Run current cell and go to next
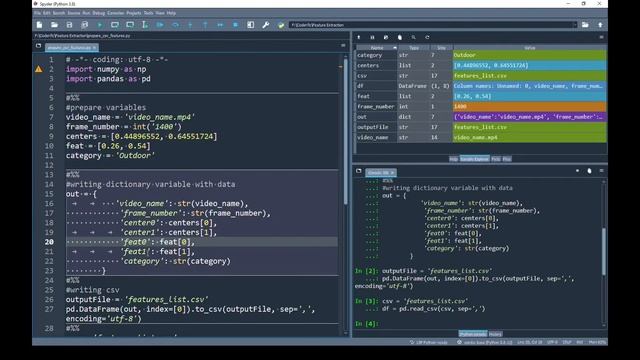640x360 pixels. 130,25
